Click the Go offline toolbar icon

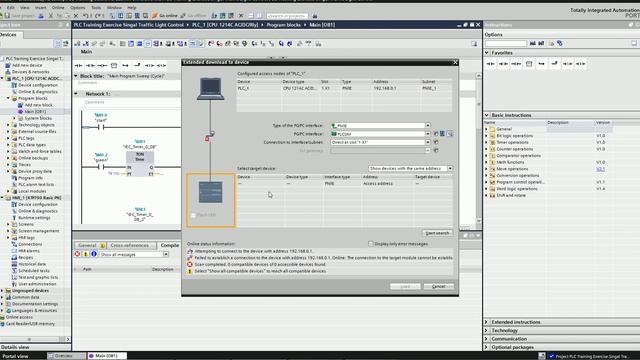[183, 16]
